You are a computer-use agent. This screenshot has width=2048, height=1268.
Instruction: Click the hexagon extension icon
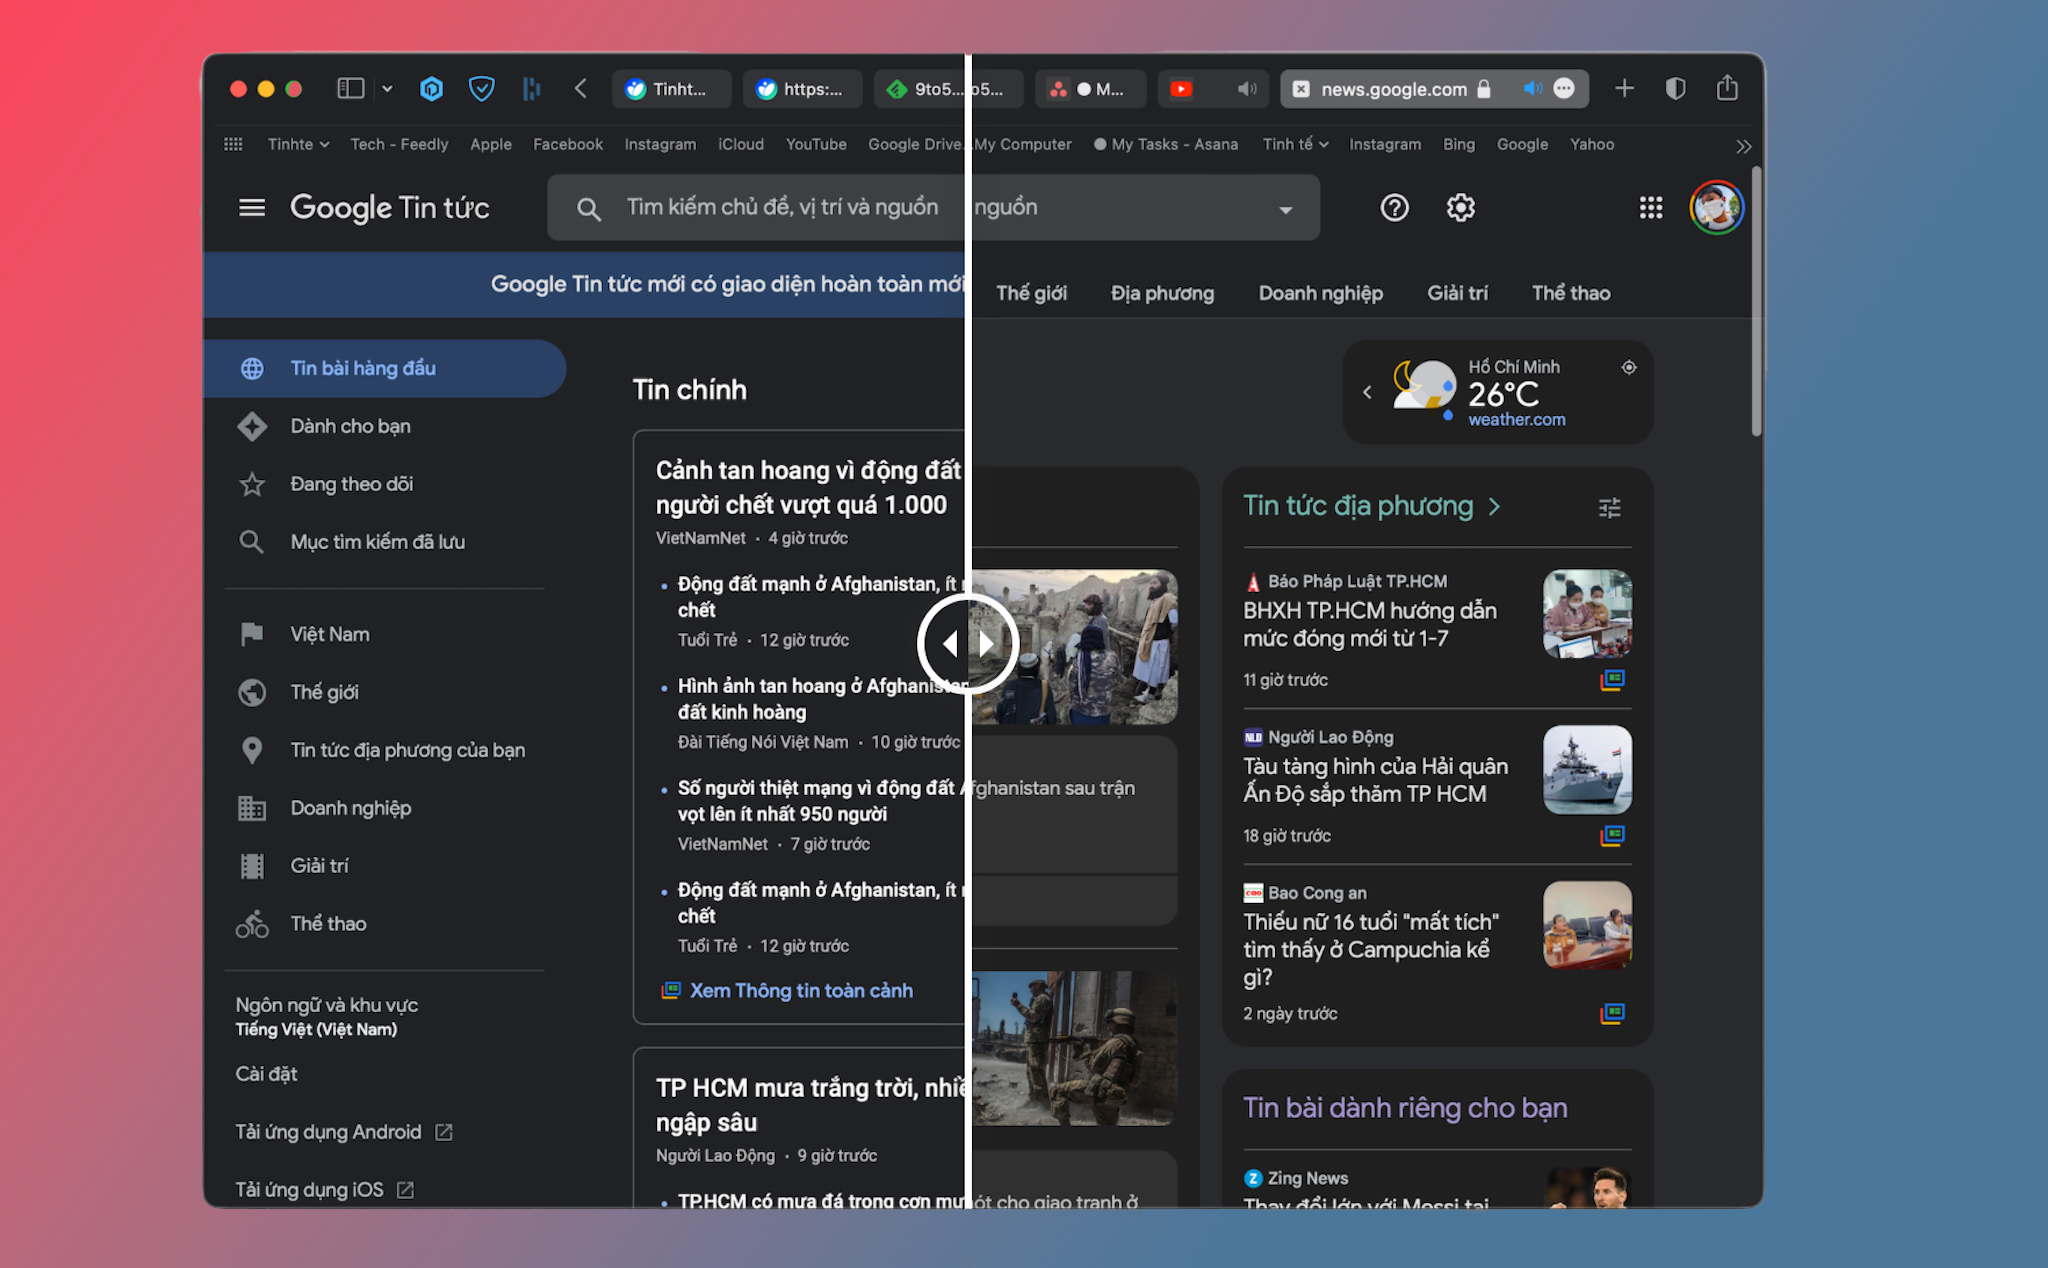[431, 89]
